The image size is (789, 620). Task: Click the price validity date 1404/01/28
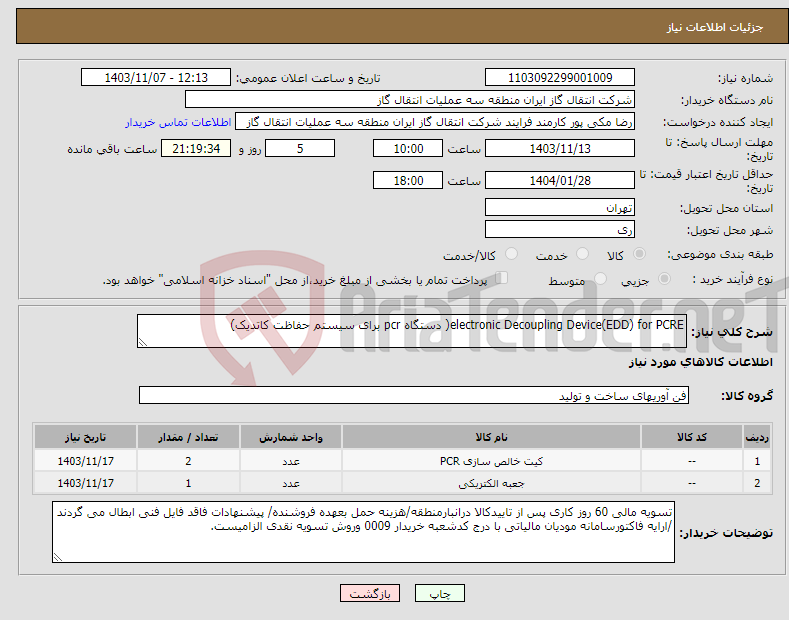tap(560, 180)
